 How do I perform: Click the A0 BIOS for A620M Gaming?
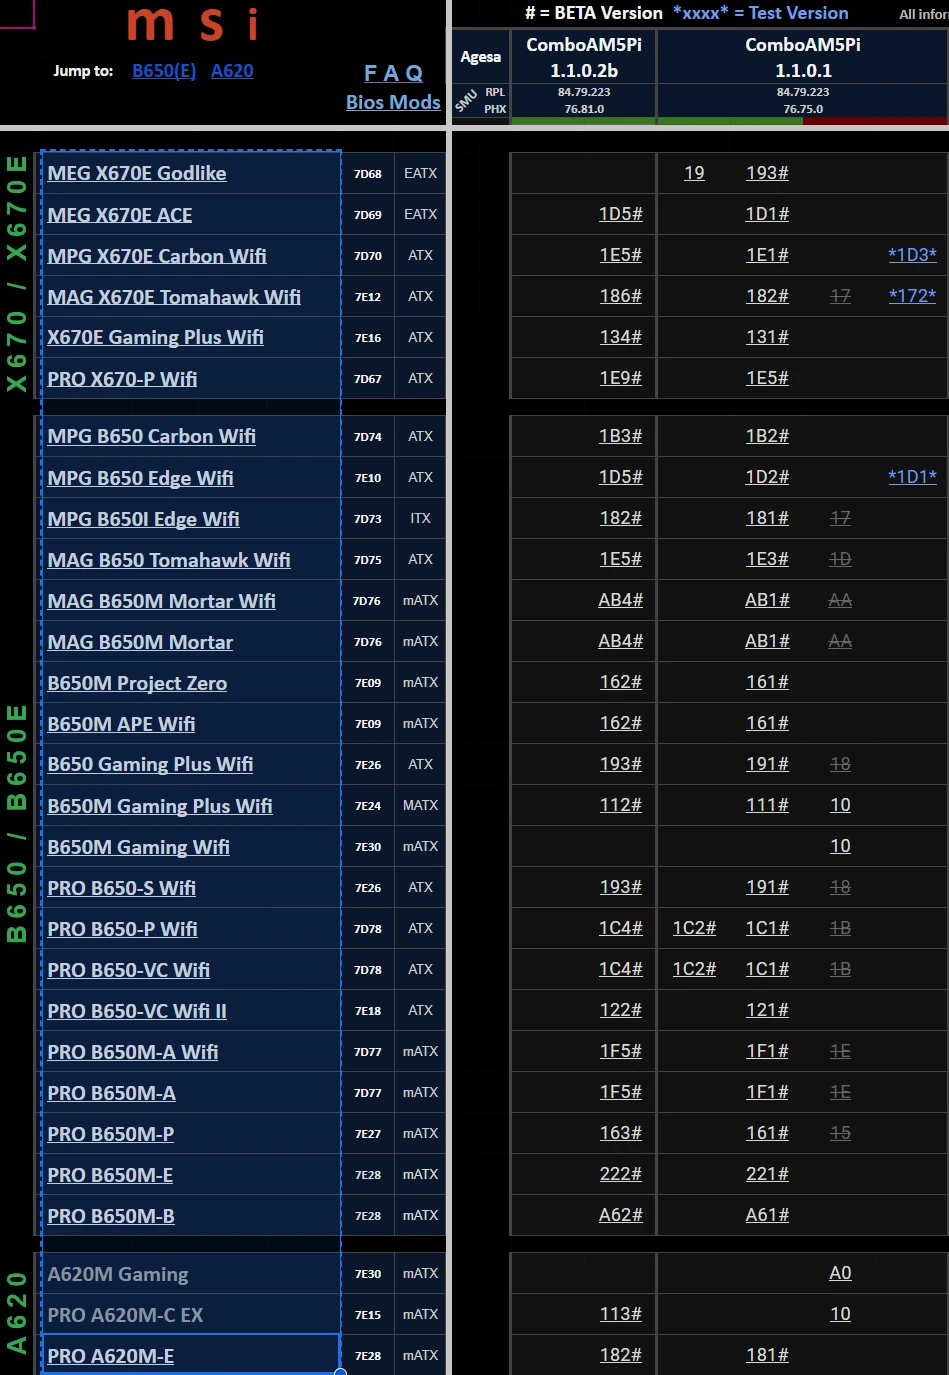tap(840, 1273)
